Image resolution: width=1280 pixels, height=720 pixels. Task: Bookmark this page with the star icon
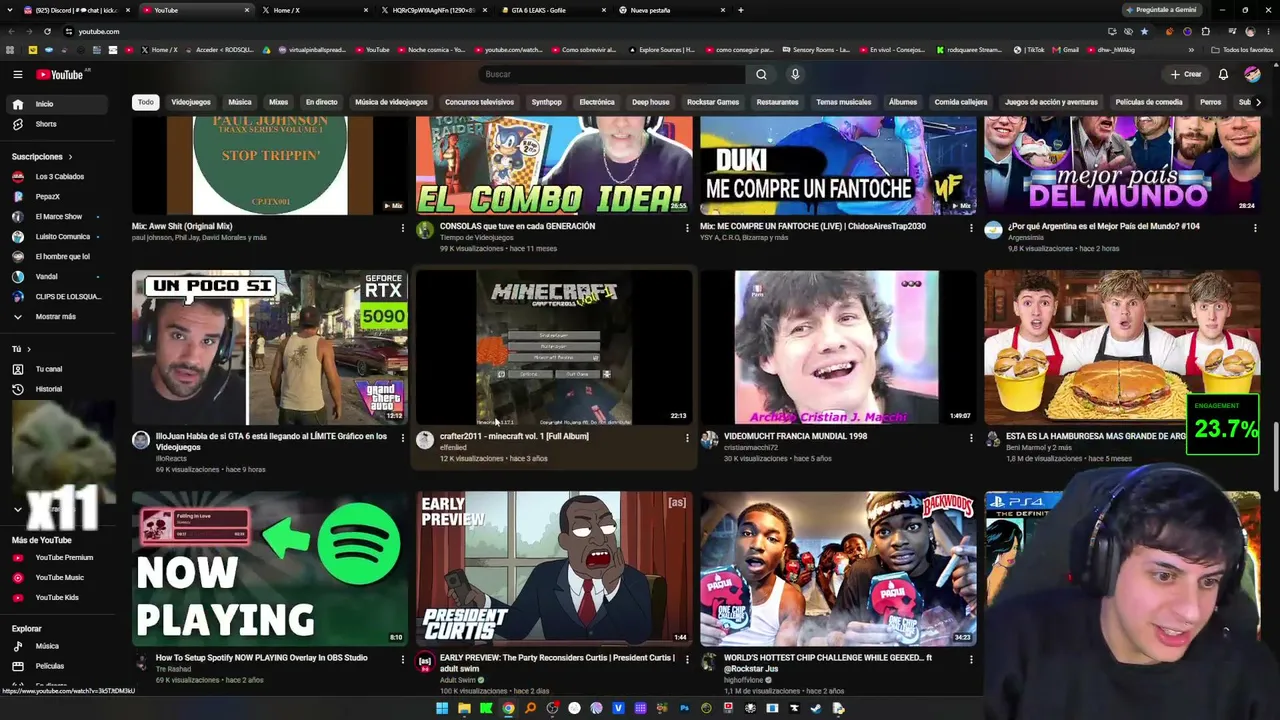pos(1144,31)
